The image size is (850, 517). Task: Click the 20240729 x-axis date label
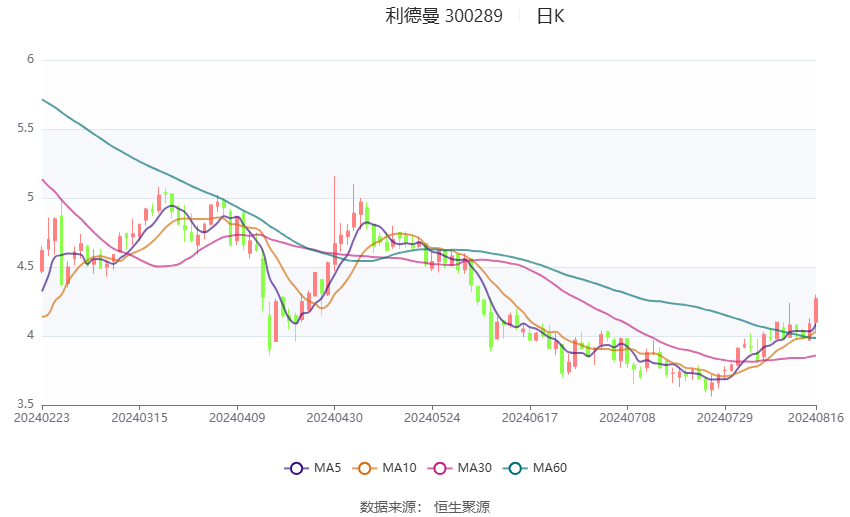[x=725, y=418]
